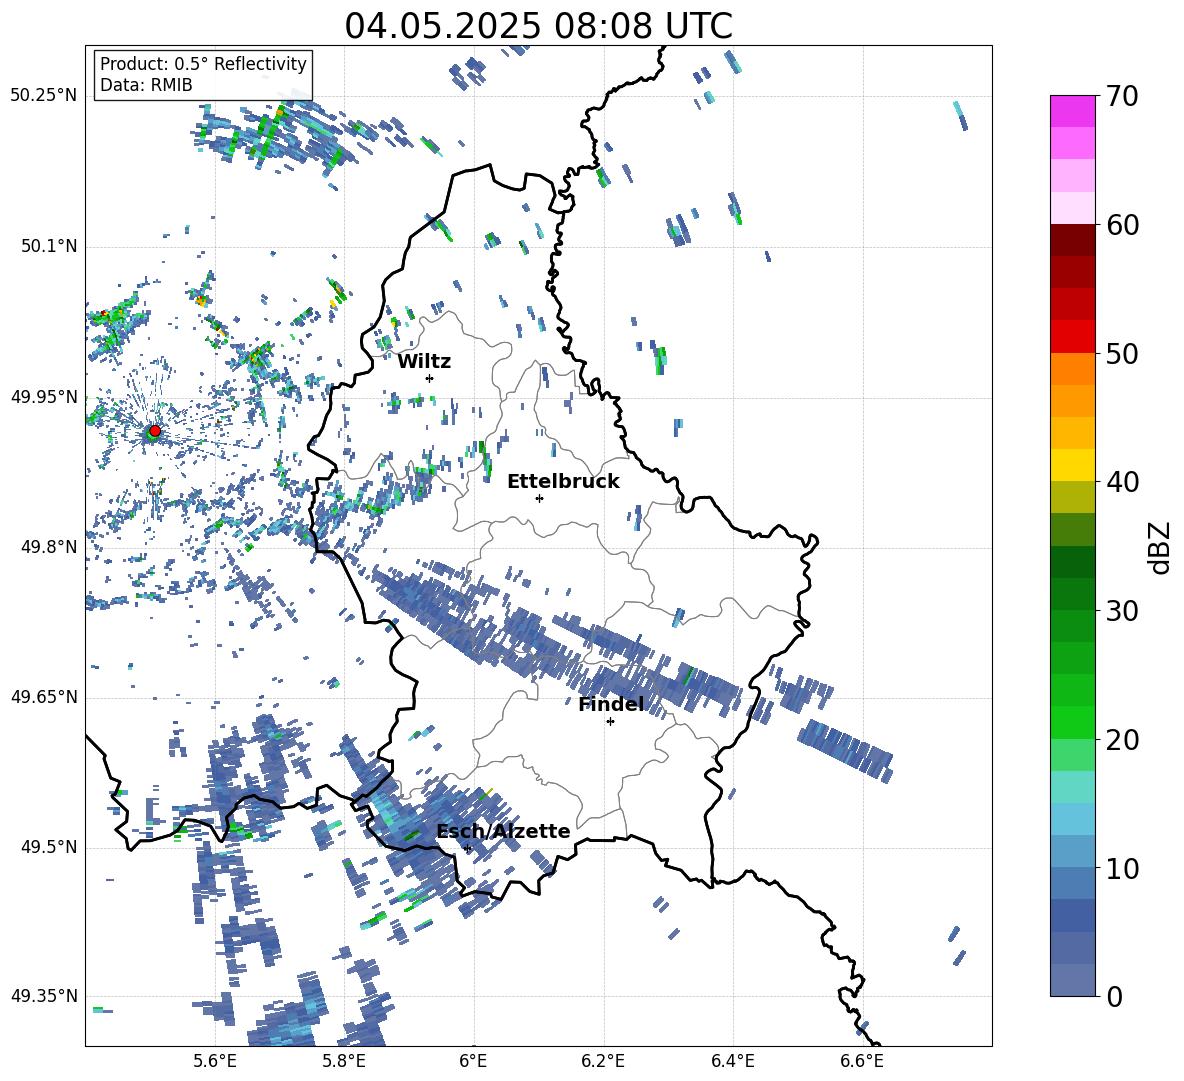
Task: Click the 50 tick on colorbar
Action: pyautogui.click(x=1121, y=354)
